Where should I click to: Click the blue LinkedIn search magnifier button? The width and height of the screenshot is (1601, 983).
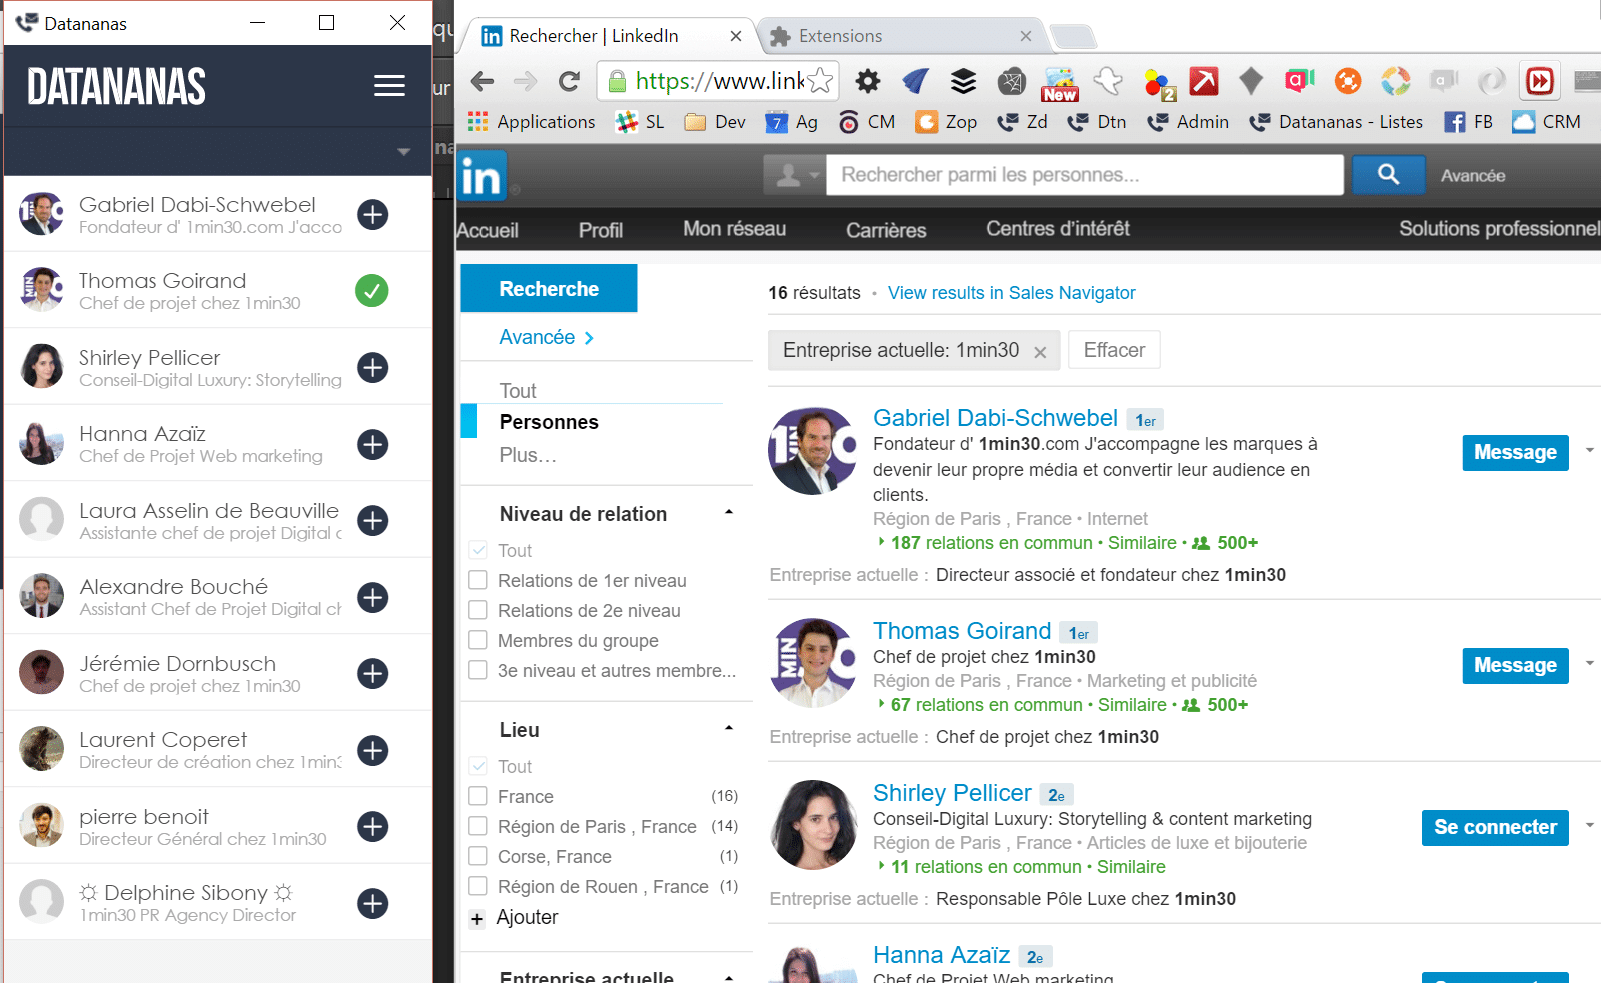[x=1389, y=175]
